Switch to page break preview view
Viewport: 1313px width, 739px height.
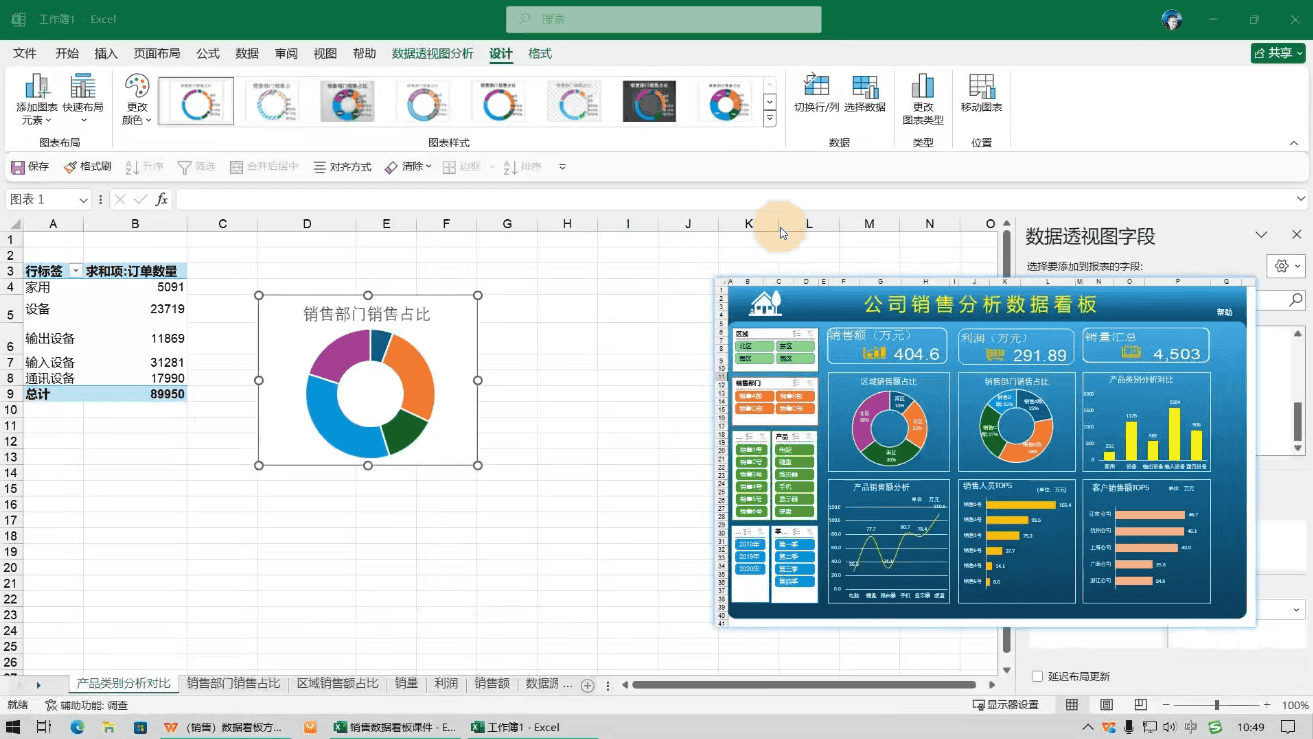[1140, 705]
